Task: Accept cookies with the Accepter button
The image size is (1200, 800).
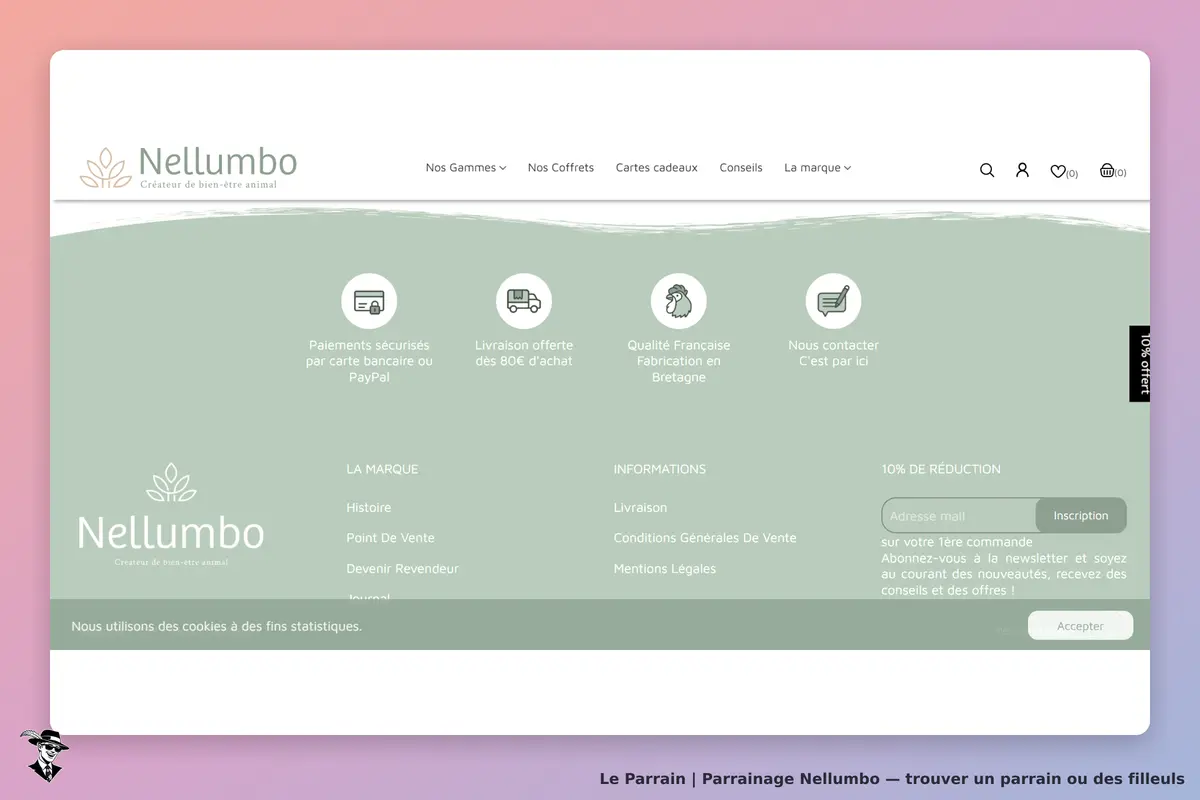Action: click(x=1081, y=626)
